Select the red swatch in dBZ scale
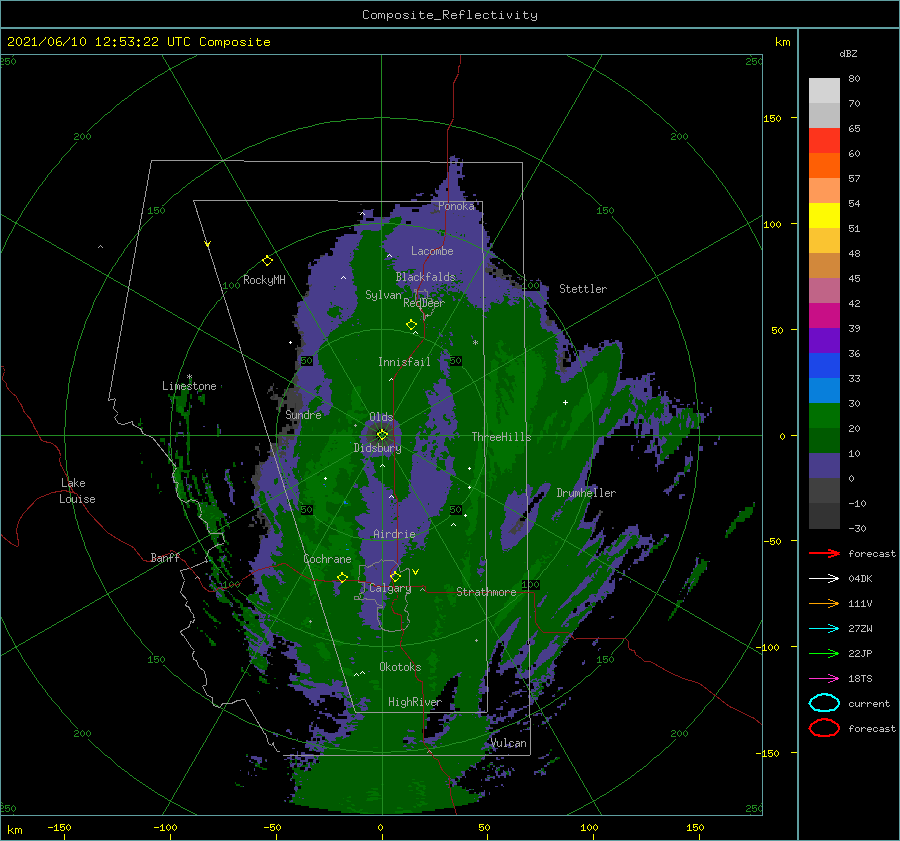This screenshot has width=900, height=841. point(824,140)
